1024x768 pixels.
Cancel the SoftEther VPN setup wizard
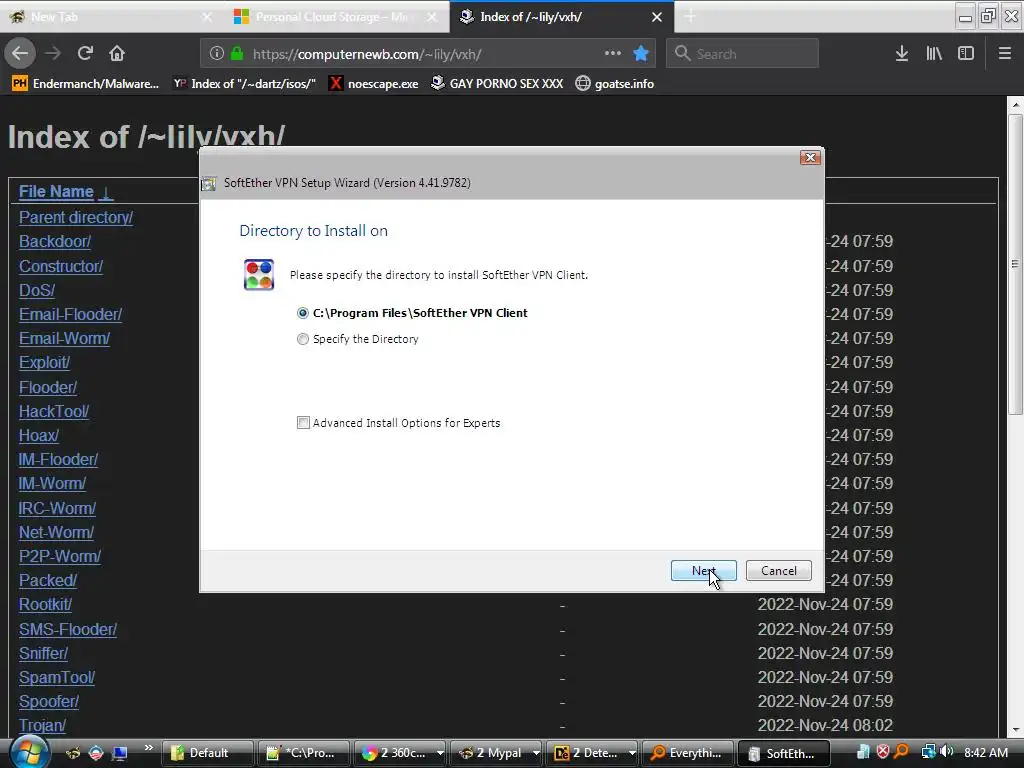click(x=778, y=570)
